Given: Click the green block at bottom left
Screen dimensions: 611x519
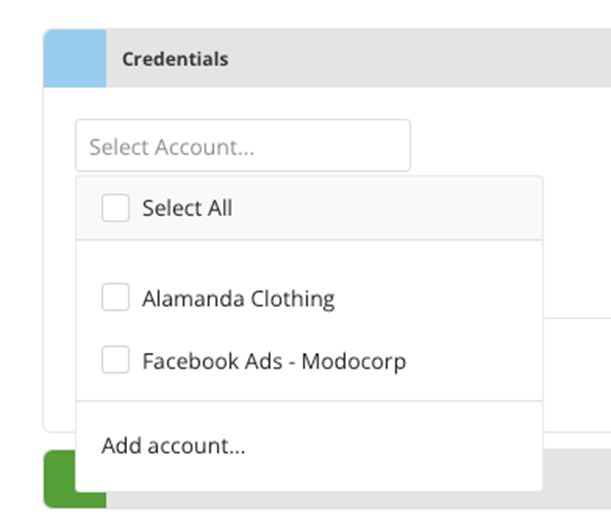Looking at the screenshot, I should point(59,479).
